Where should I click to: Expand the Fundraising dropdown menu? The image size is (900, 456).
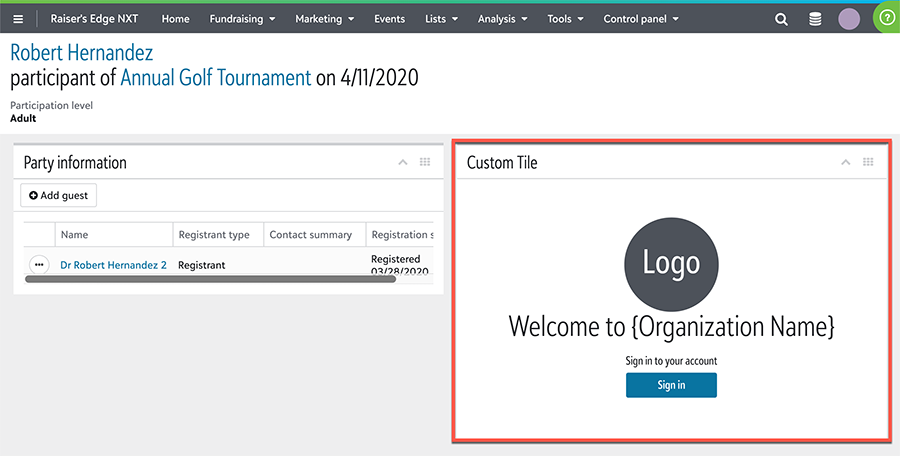point(242,19)
